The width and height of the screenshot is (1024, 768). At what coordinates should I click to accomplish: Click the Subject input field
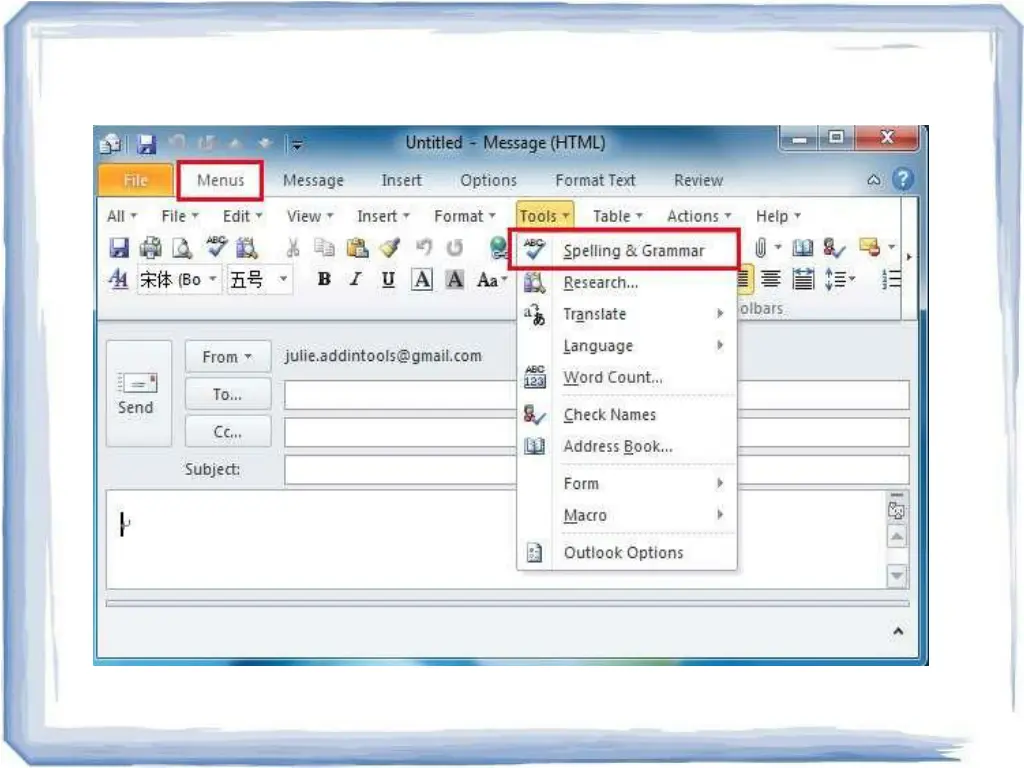(x=596, y=469)
